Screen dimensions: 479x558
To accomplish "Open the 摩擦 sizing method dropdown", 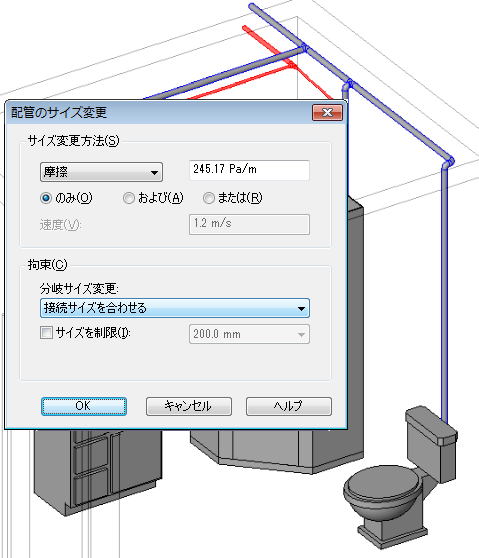I will (x=101, y=172).
